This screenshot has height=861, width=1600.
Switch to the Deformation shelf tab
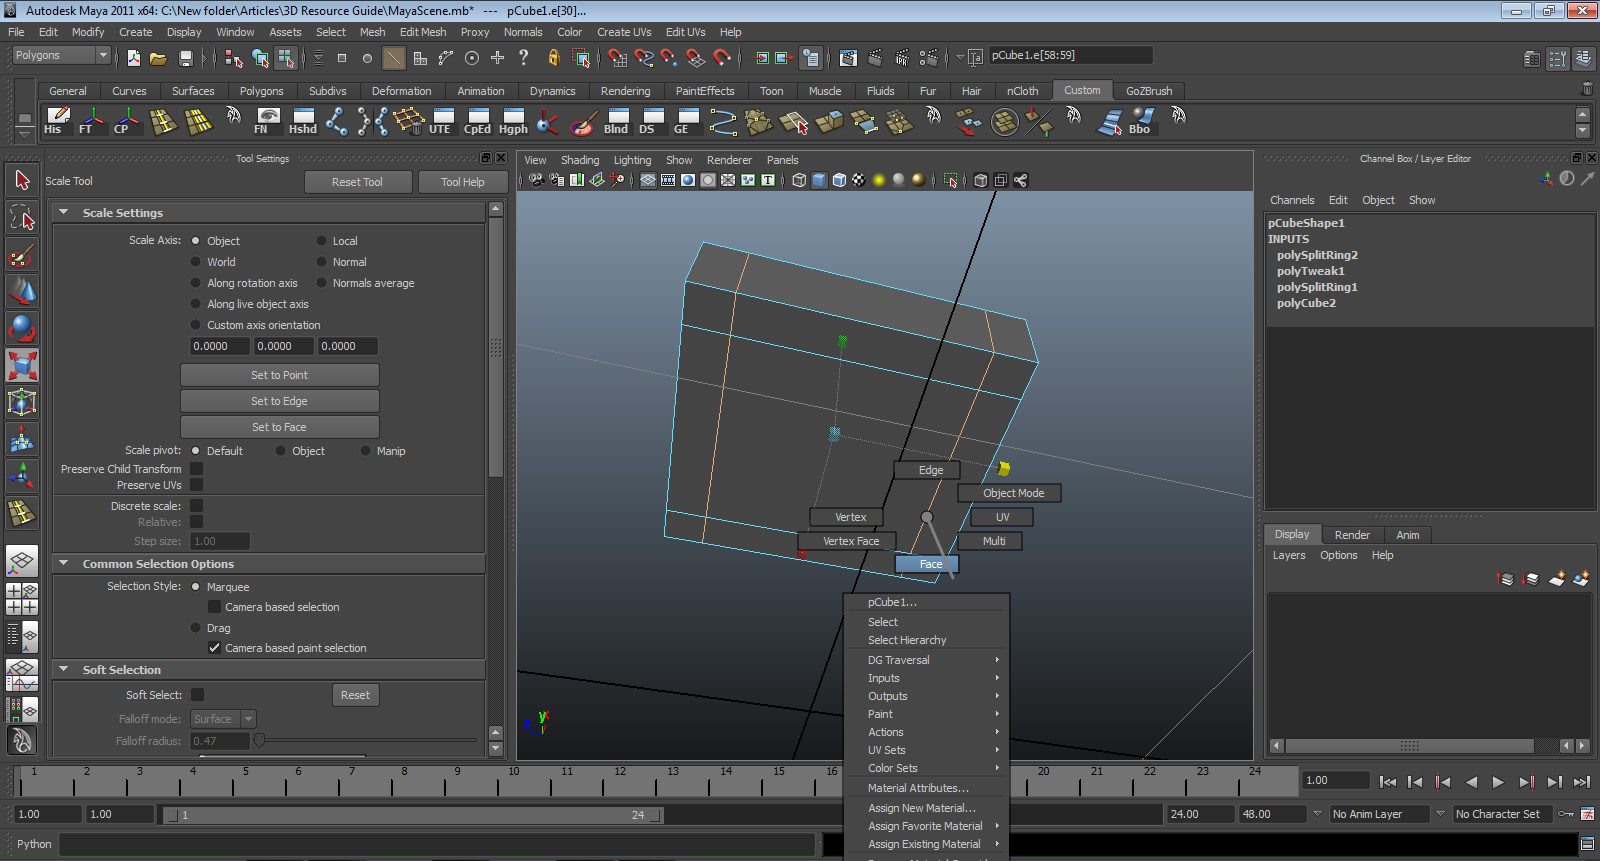(x=401, y=91)
